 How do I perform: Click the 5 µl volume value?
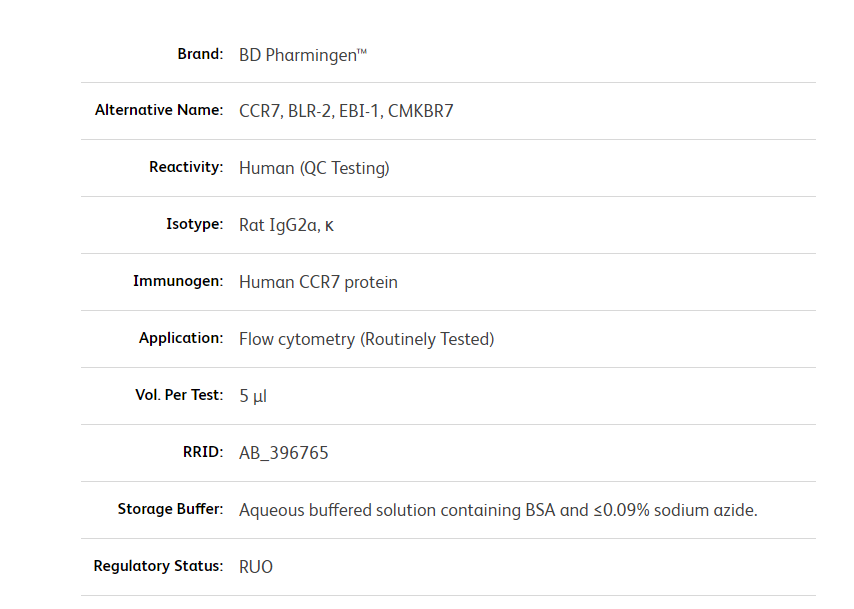coord(253,396)
